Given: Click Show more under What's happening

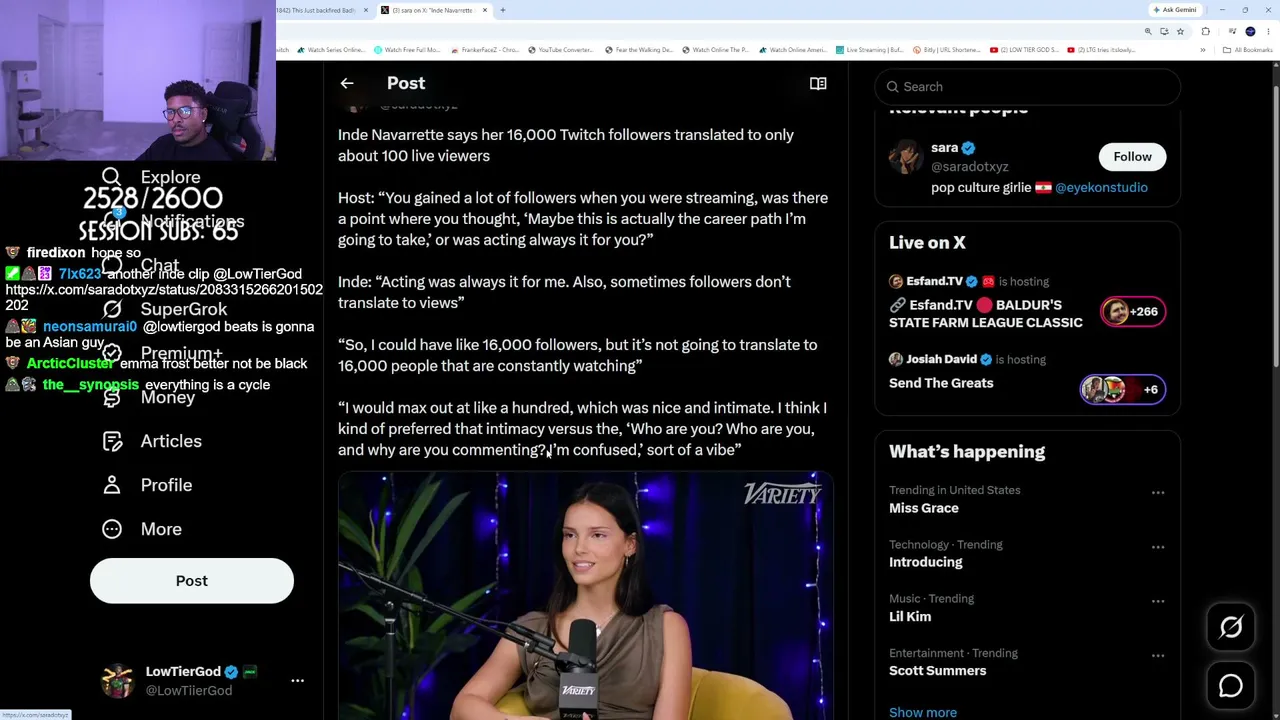Looking at the screenshot, I should 923,712.
